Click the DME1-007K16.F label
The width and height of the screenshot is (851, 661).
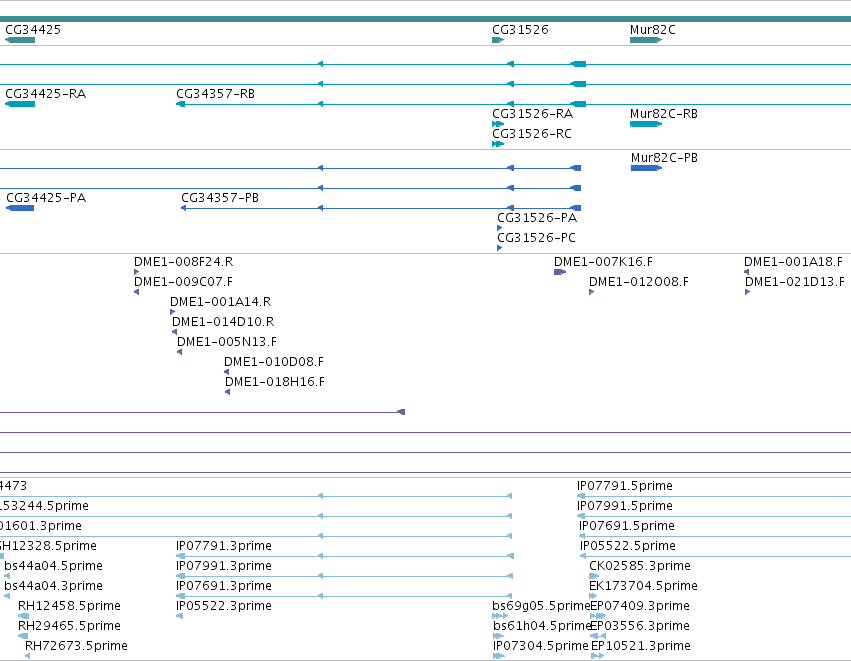(604, 262)
